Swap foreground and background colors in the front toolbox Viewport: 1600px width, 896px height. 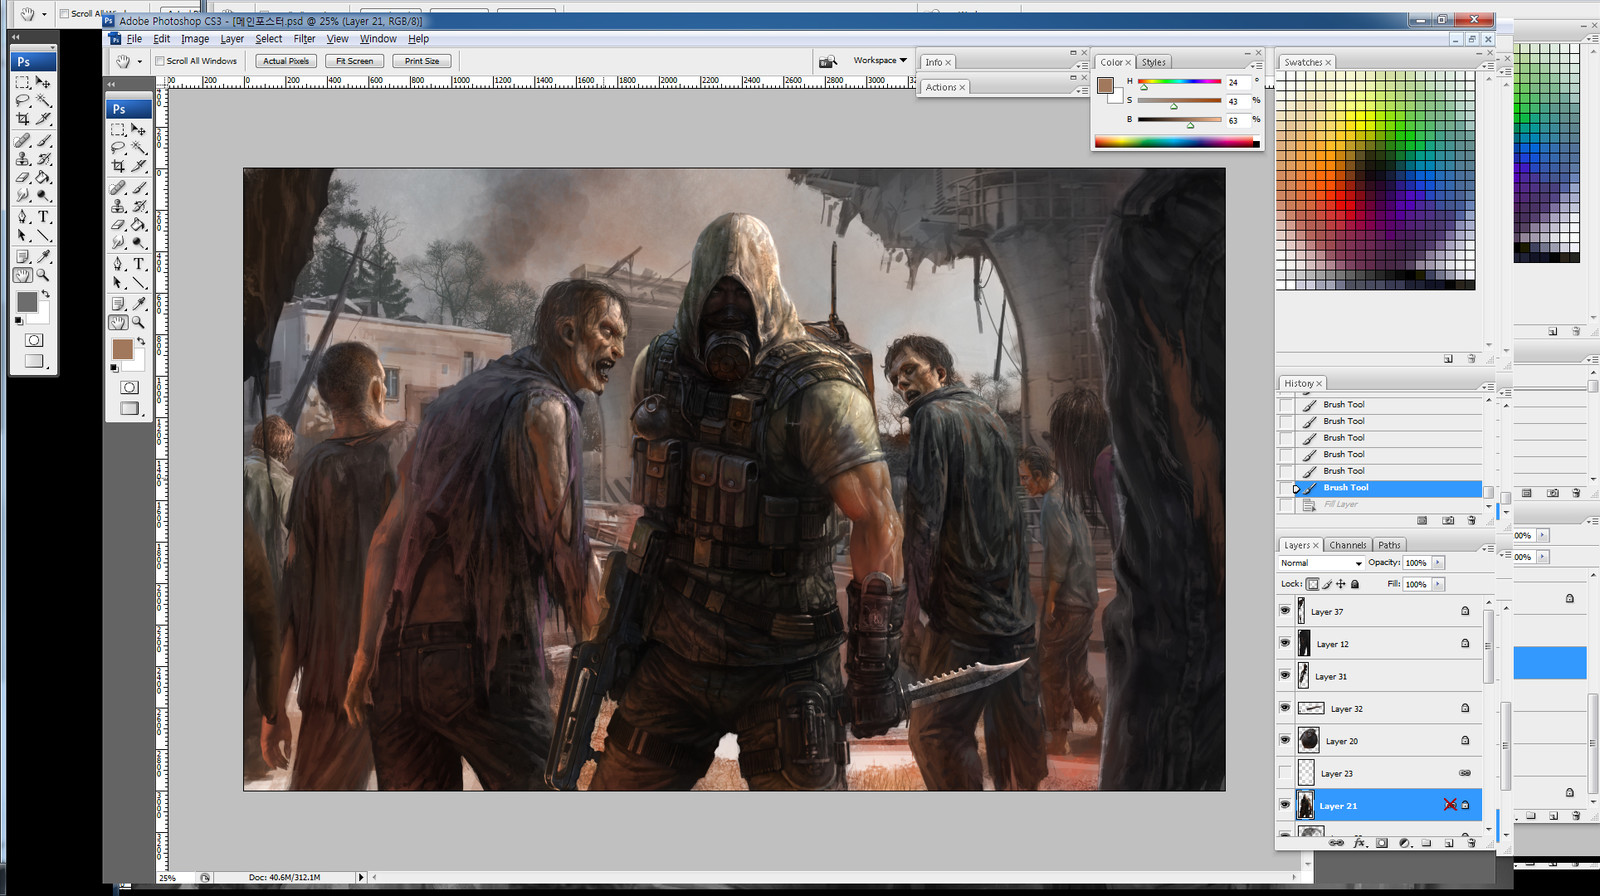[x=141, y=342]
